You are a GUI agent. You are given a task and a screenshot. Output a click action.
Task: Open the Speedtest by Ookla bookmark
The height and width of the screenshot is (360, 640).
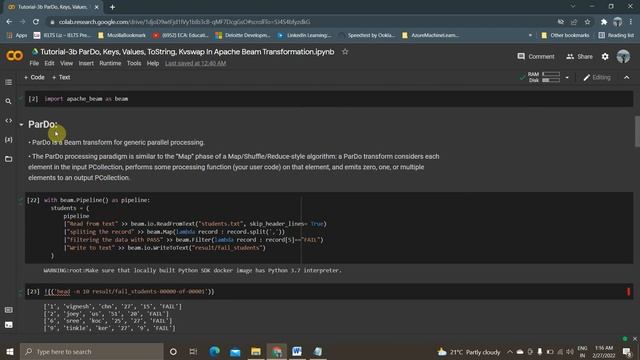pos(367,36)
